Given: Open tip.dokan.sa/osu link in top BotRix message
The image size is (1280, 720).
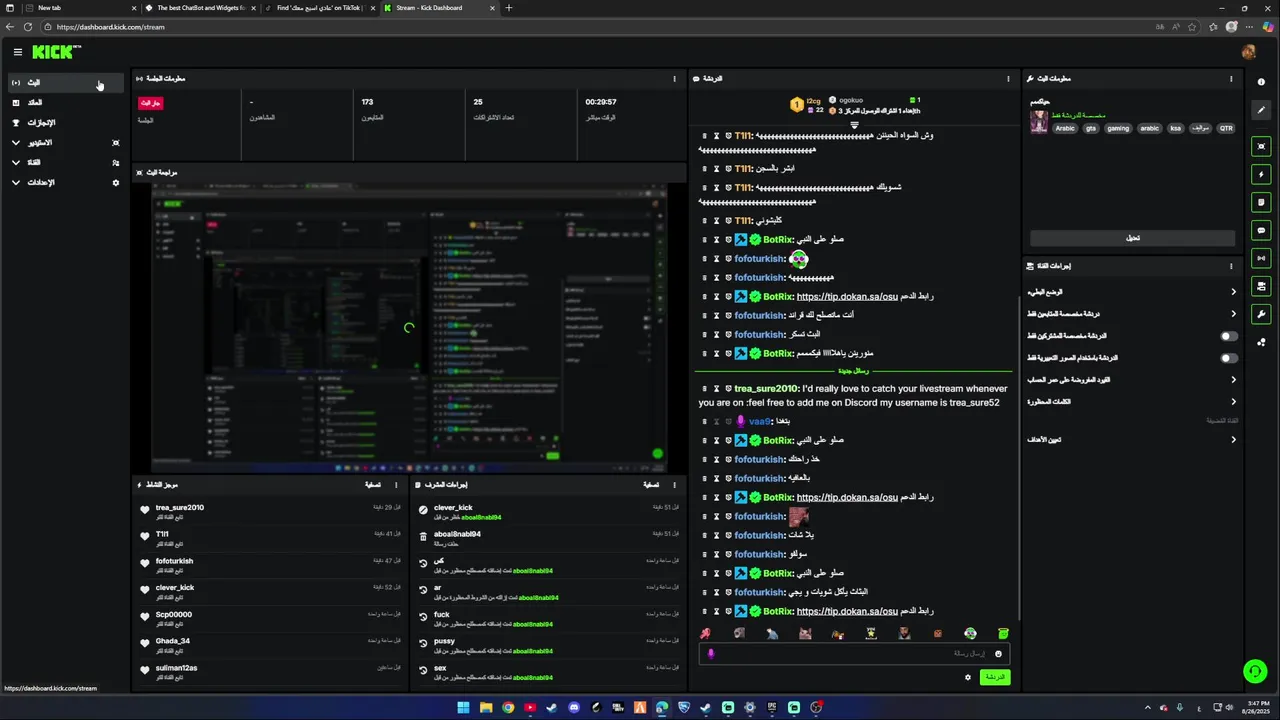Looking at the screenshot, I should click(847, 296).
